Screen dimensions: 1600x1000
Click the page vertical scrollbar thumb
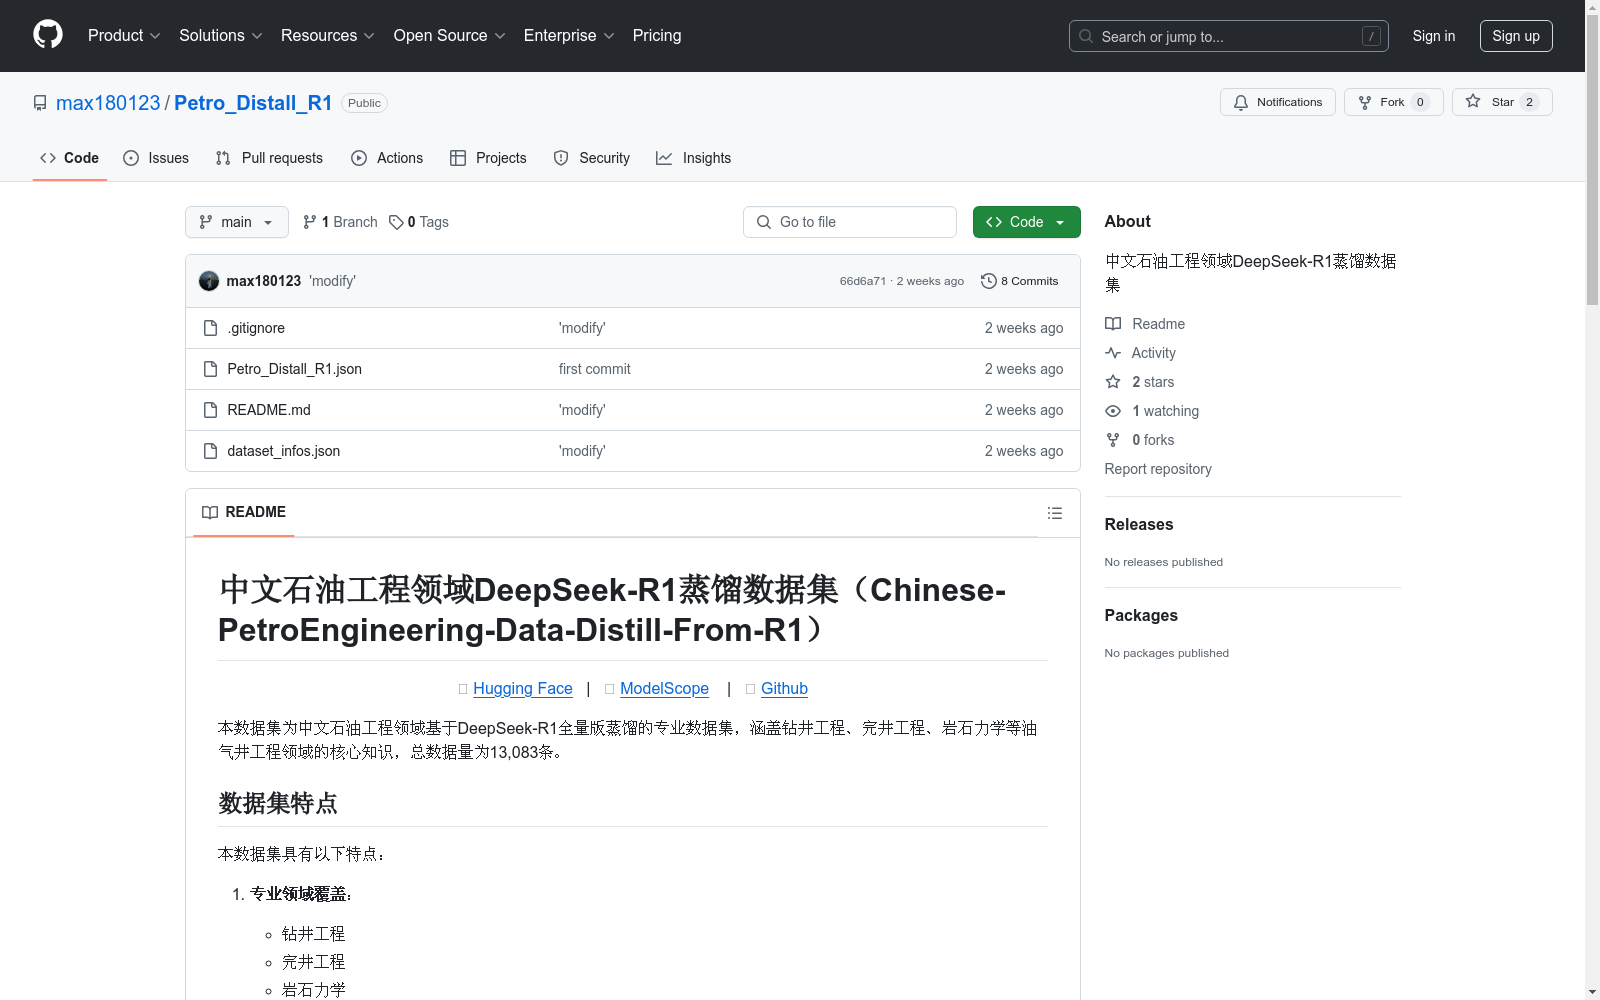point(1592,160)
